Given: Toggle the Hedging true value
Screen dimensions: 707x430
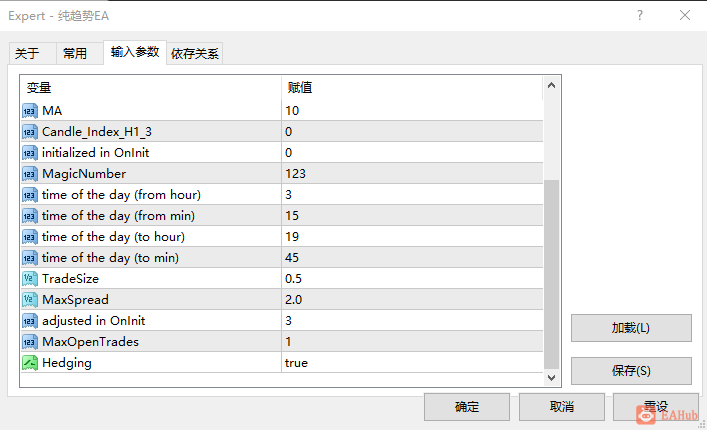Looking at the screenshot, I should click(412, 363).
